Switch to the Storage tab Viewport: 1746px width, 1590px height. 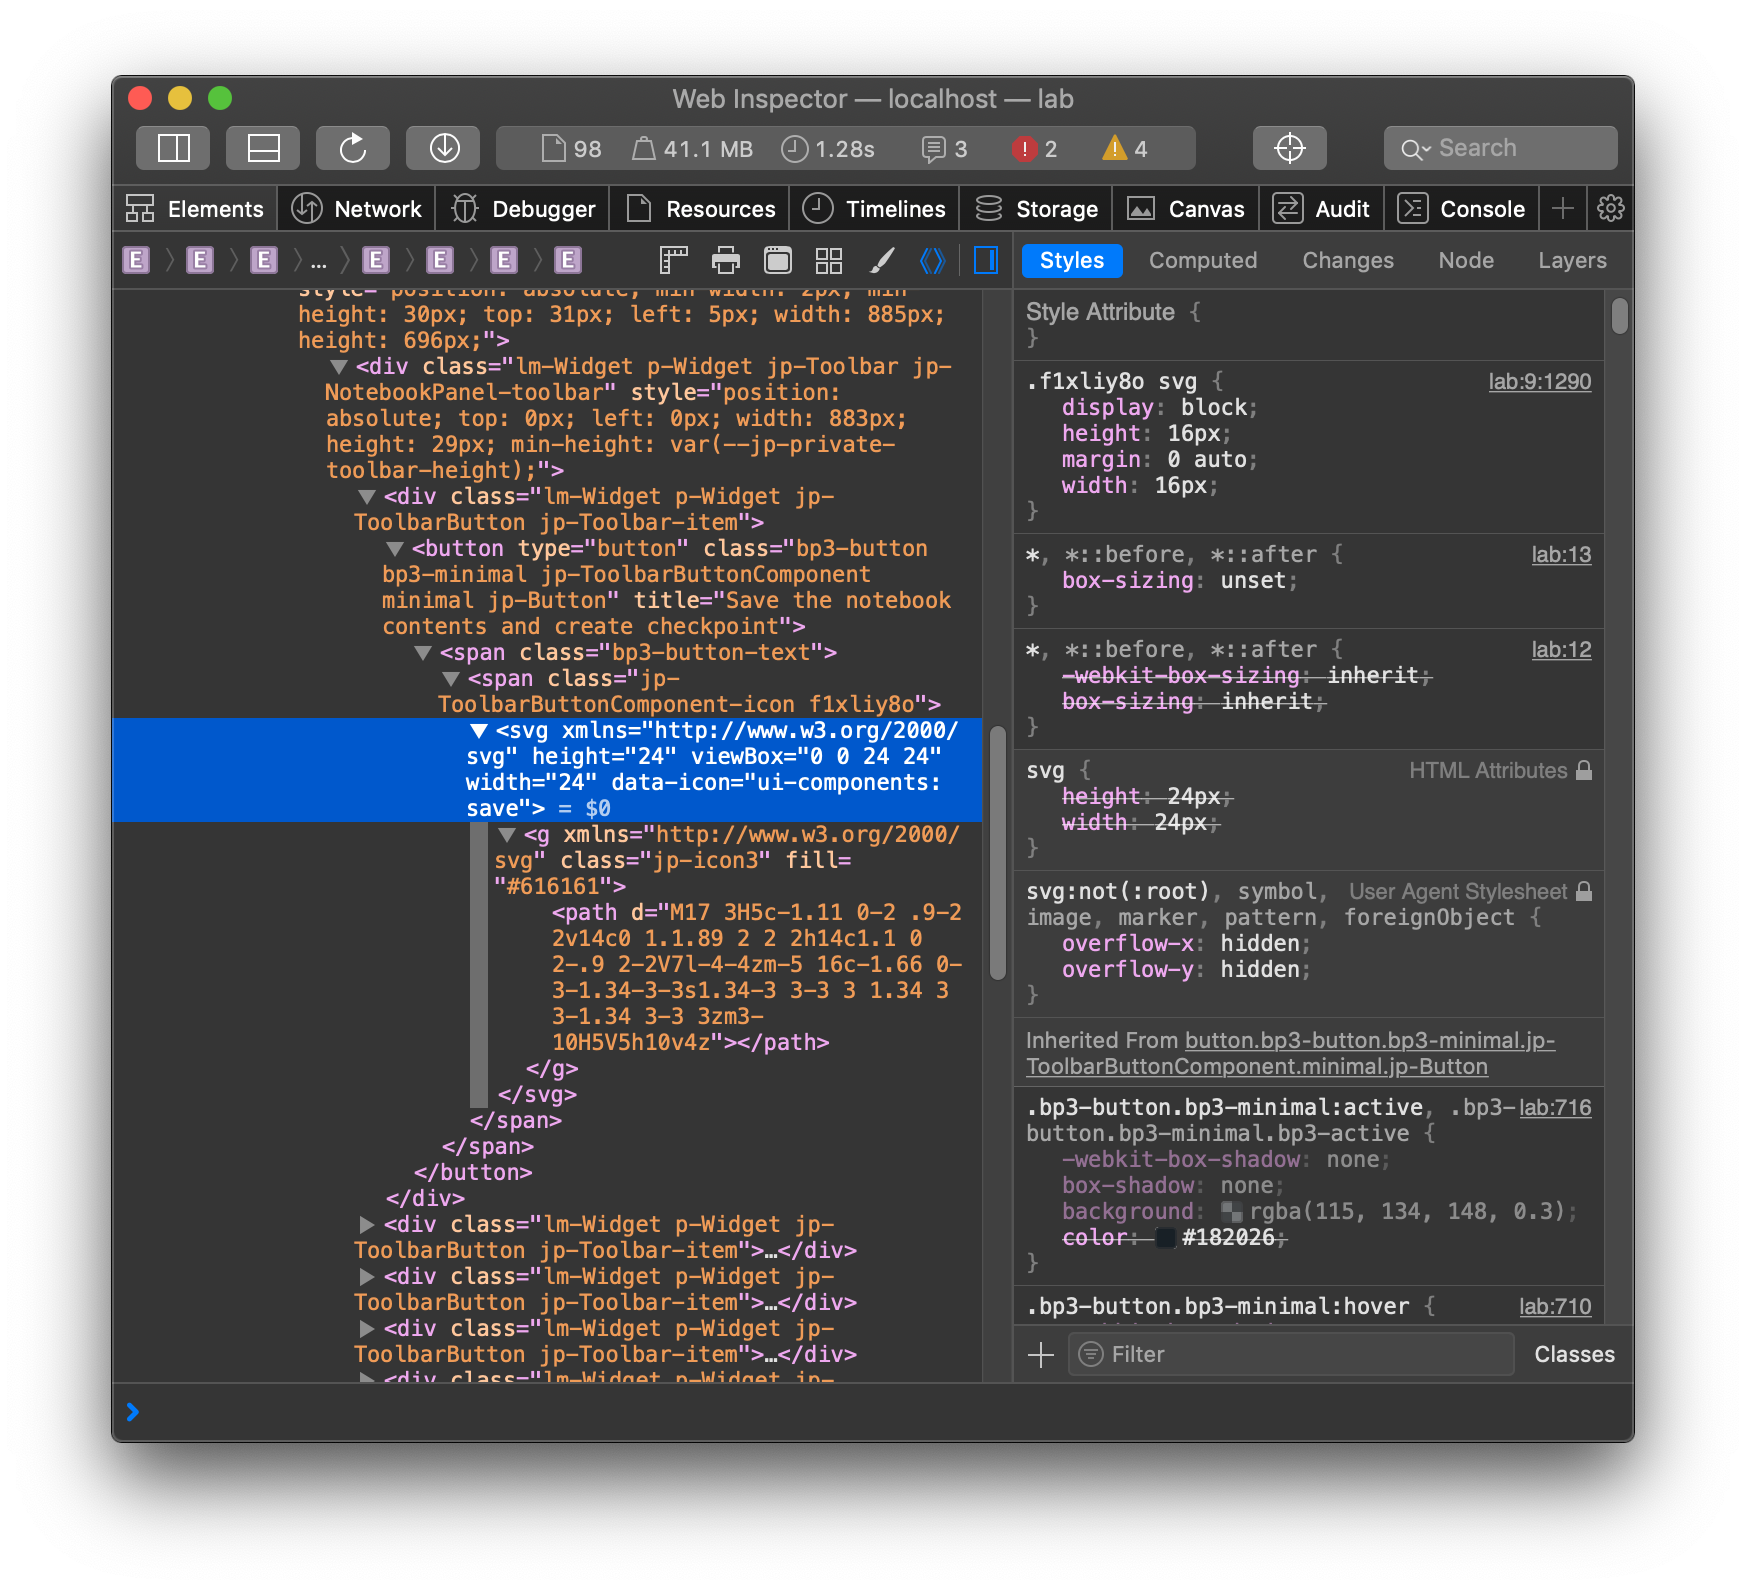click(1036, 208)
